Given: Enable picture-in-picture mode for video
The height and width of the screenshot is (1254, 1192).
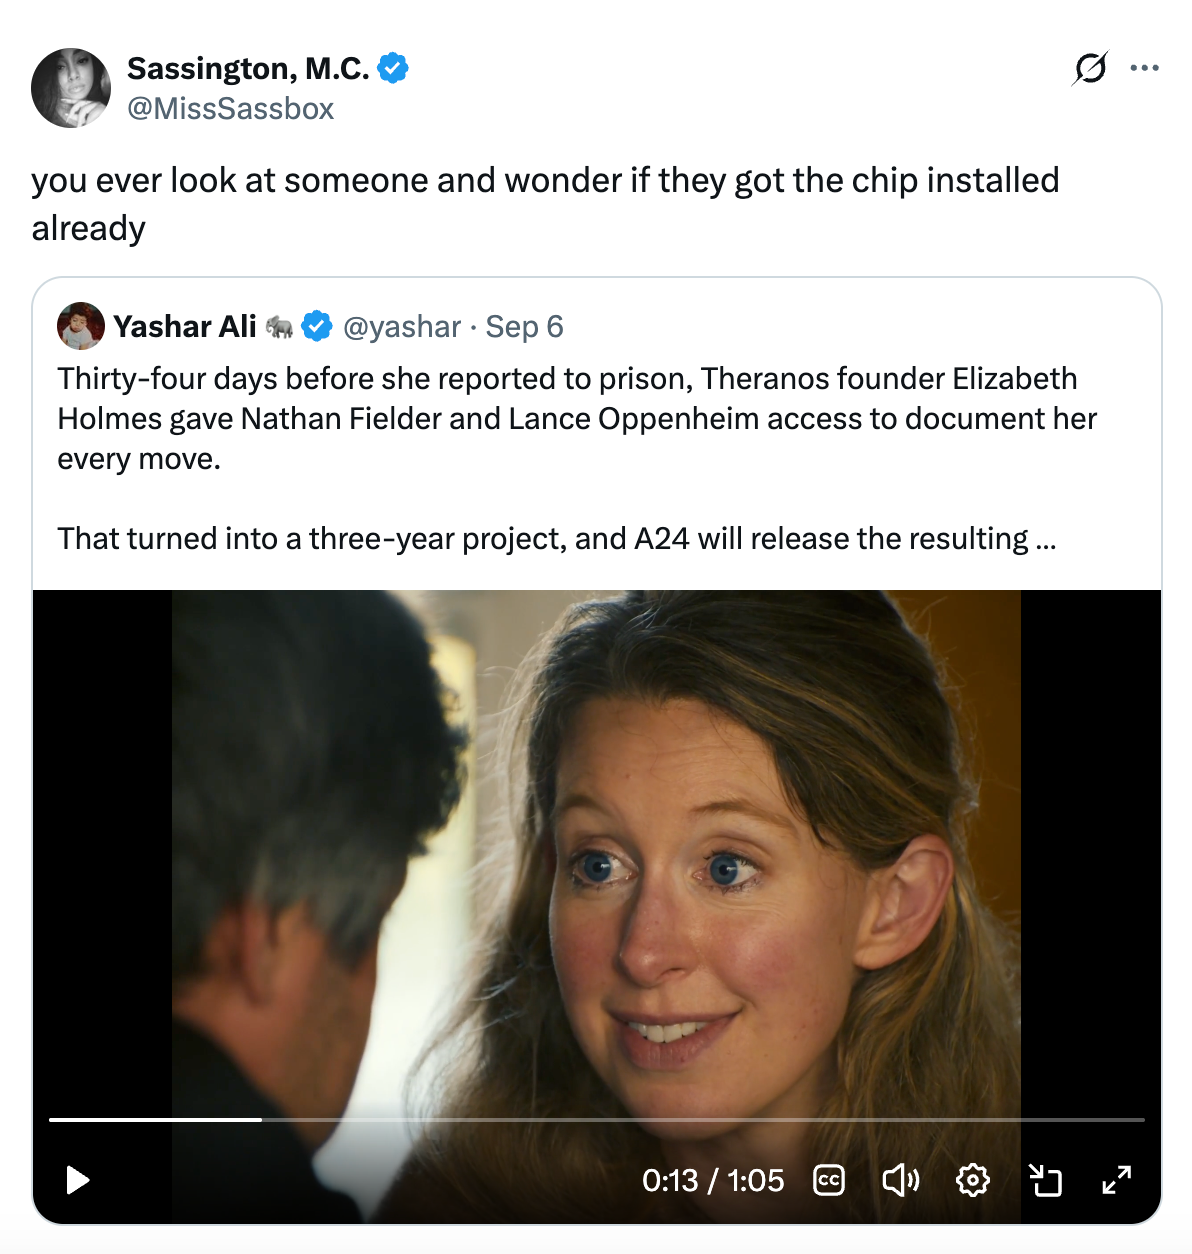Looking at the screenshot, I should [1045, 1180].
